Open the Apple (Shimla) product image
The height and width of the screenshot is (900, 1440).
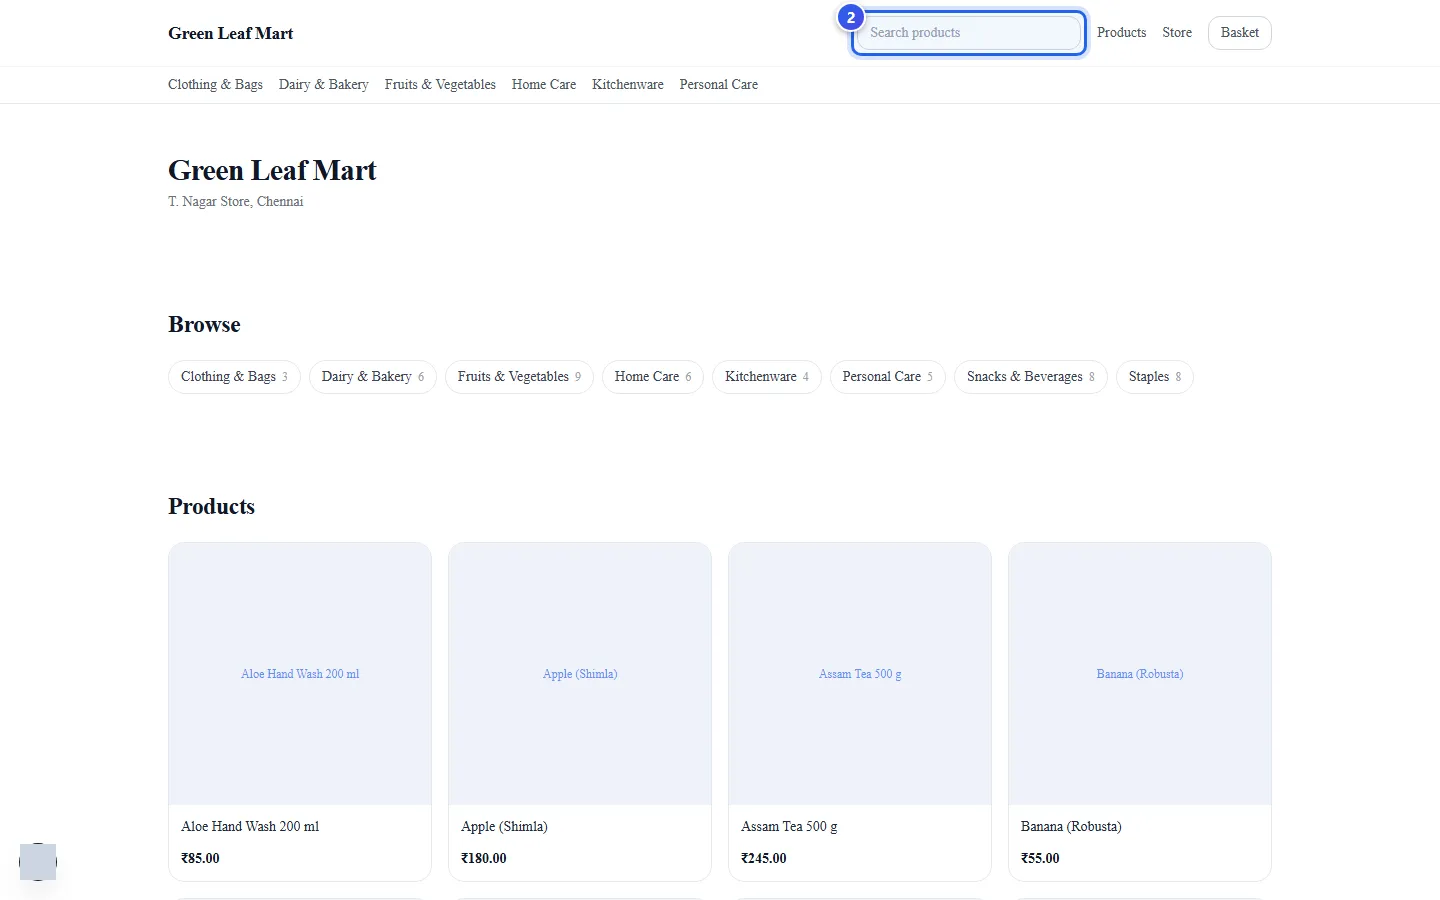tap(580, 674)
